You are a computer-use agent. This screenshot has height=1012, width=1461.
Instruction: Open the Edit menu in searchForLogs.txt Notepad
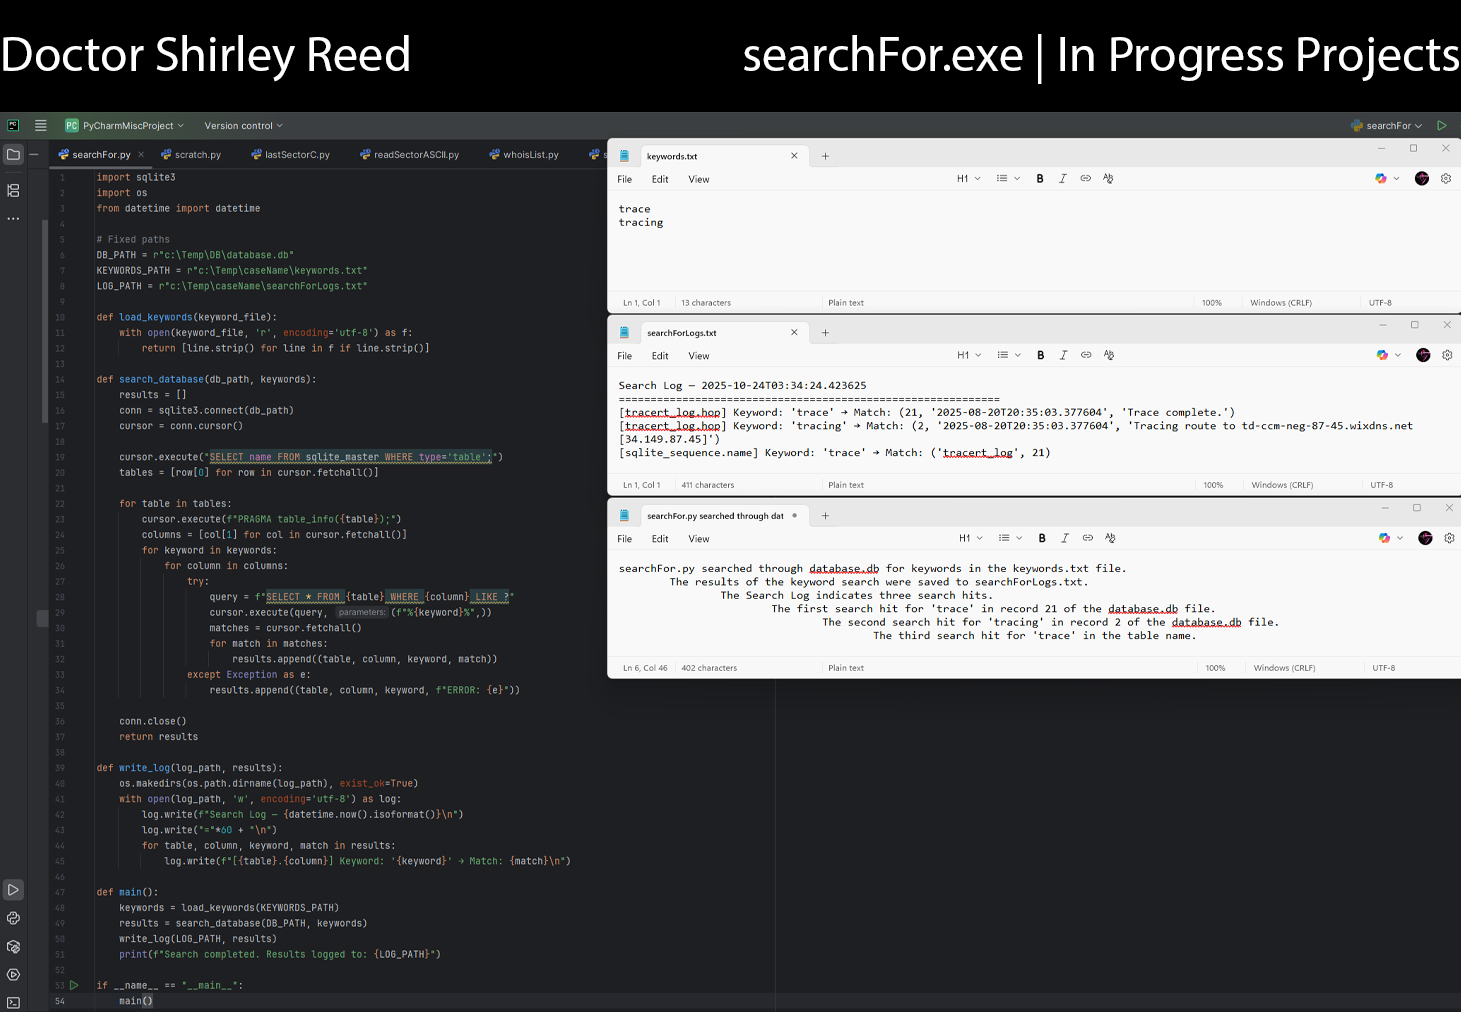[660, 356]
